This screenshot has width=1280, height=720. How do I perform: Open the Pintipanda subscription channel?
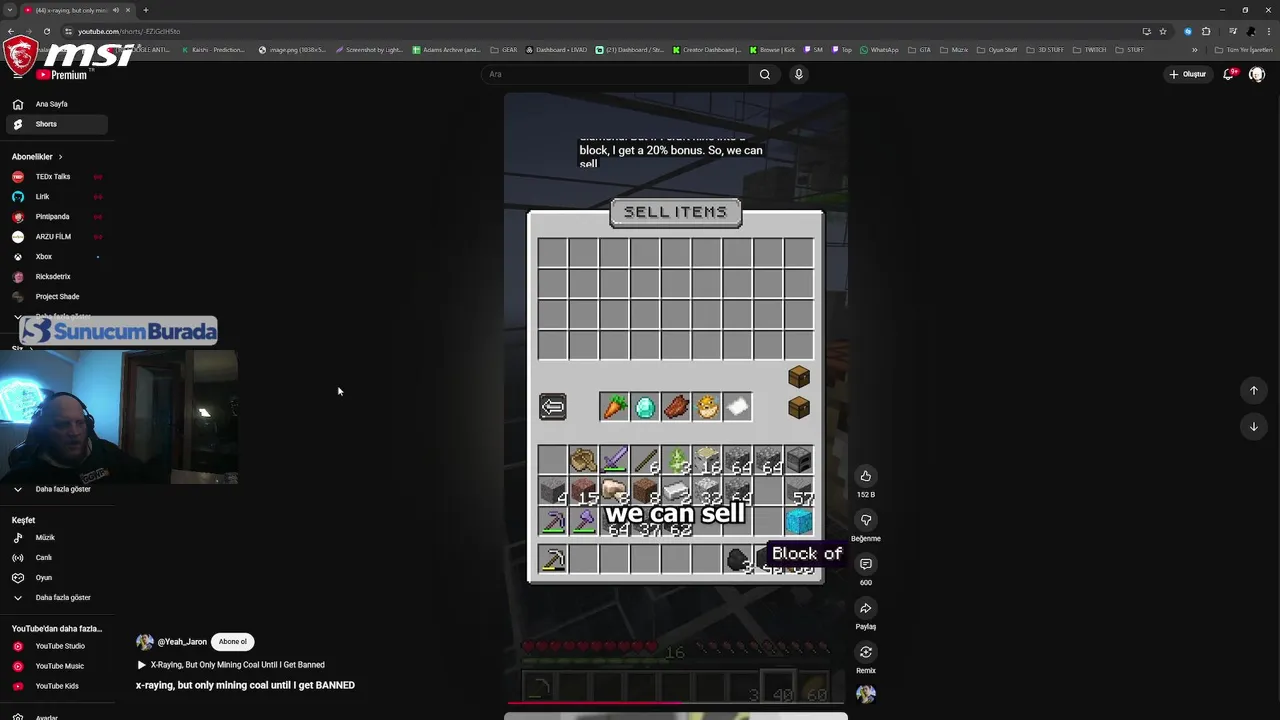(x=55, y=217)
